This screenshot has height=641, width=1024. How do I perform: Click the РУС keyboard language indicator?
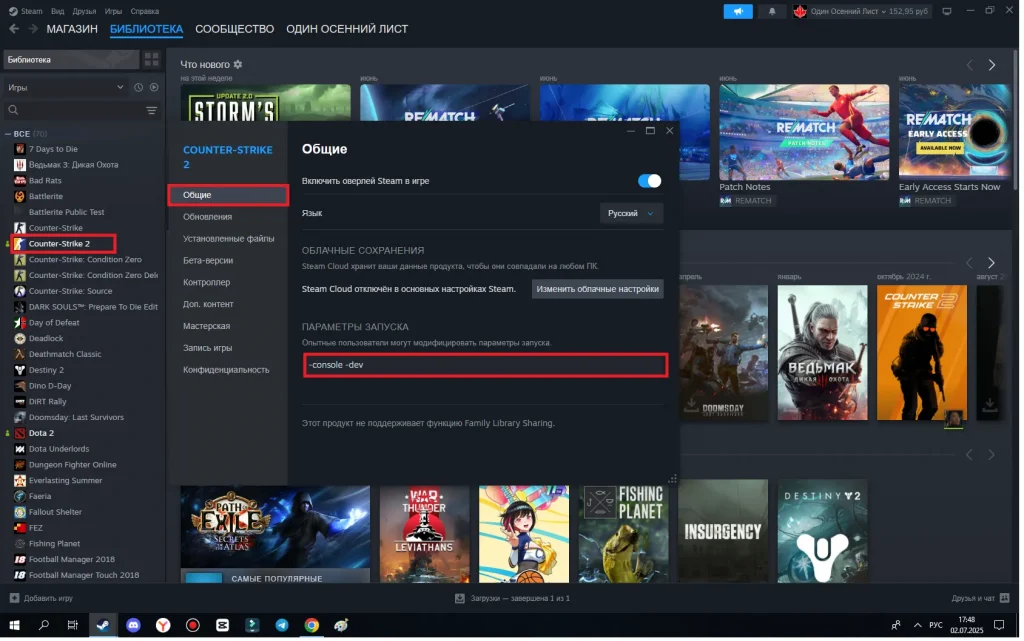(x=936, y=625)
